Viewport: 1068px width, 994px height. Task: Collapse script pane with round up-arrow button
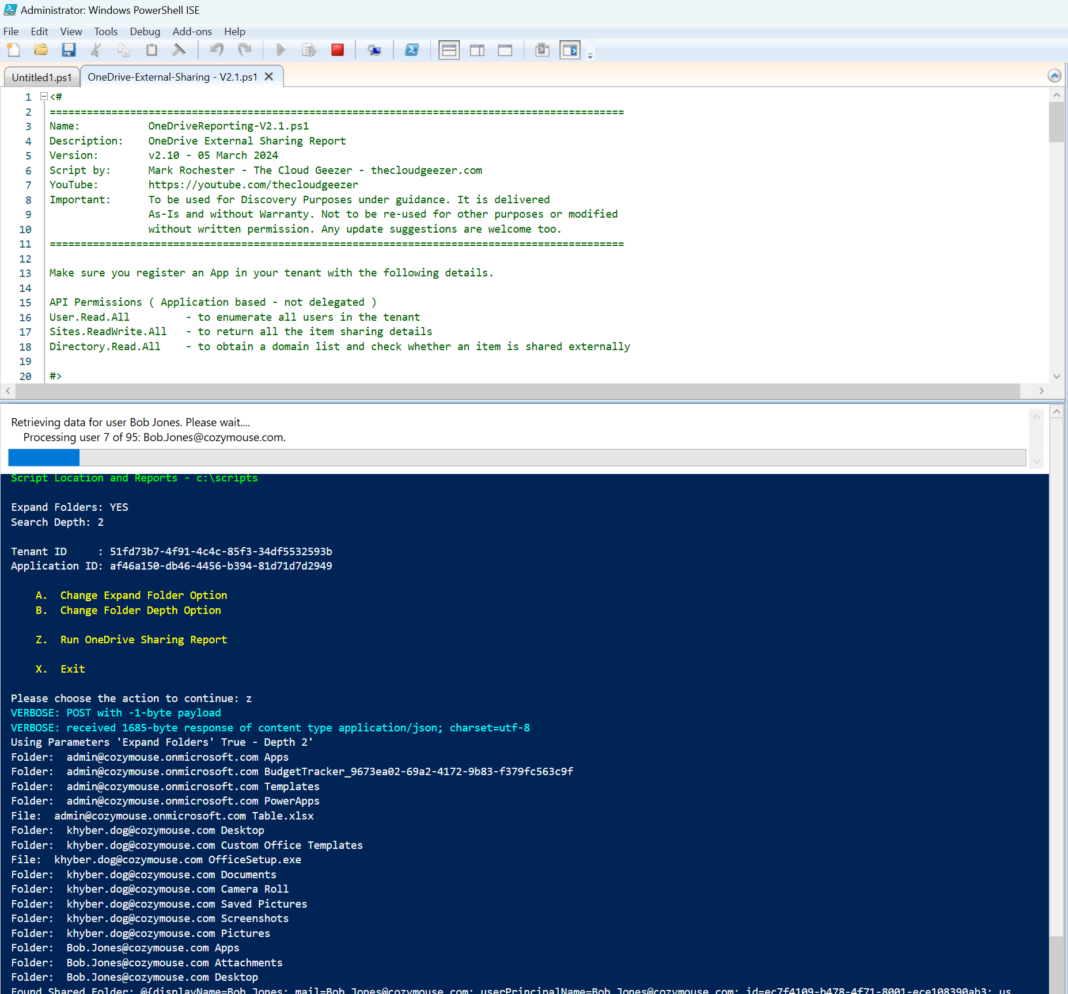coord(1054,76)
